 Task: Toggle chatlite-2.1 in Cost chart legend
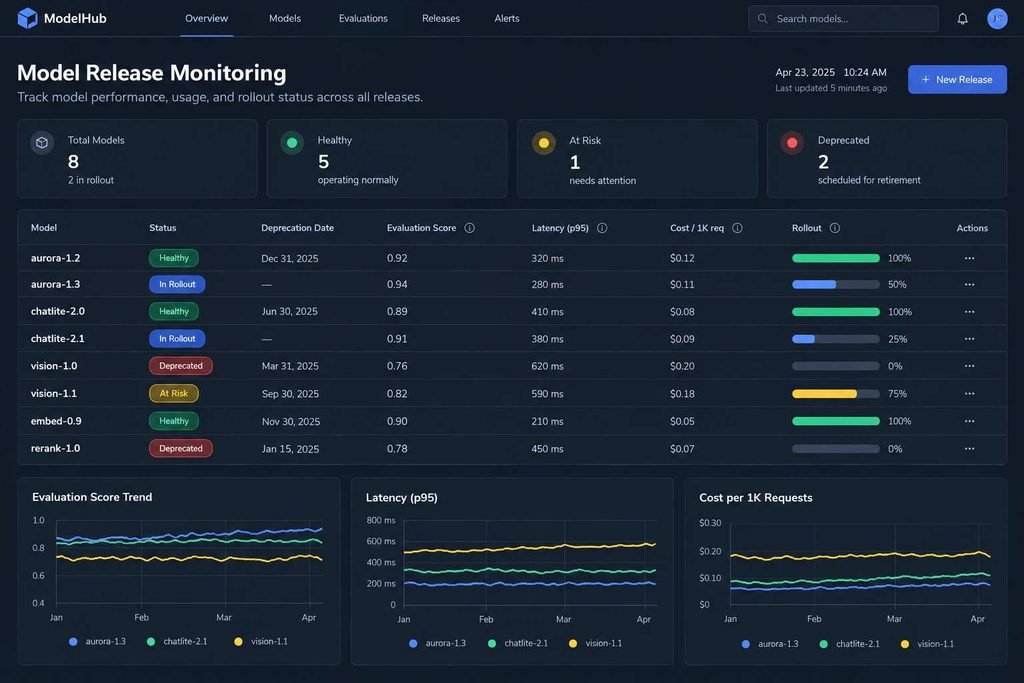[x=850, y=644]
